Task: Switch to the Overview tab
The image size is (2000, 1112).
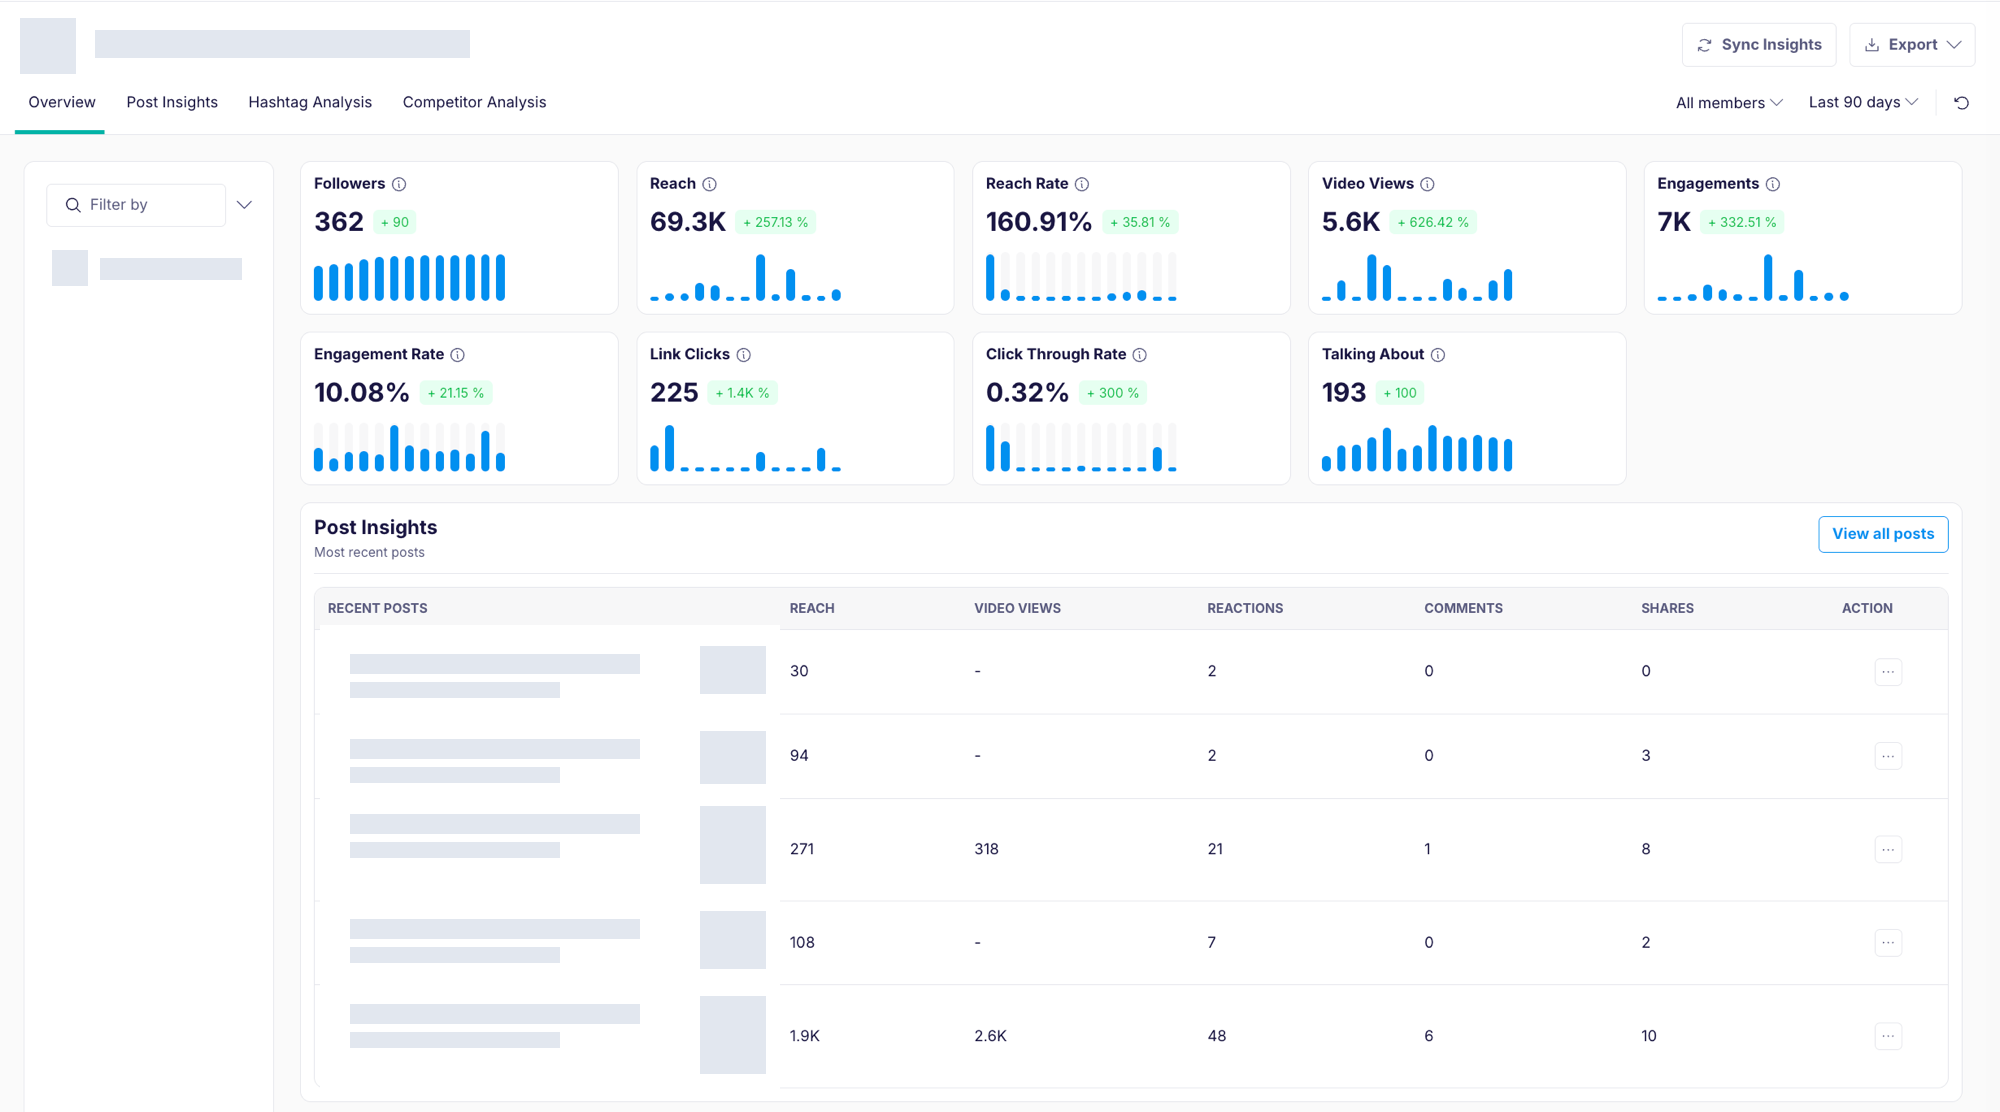Action: click(62, 102)
